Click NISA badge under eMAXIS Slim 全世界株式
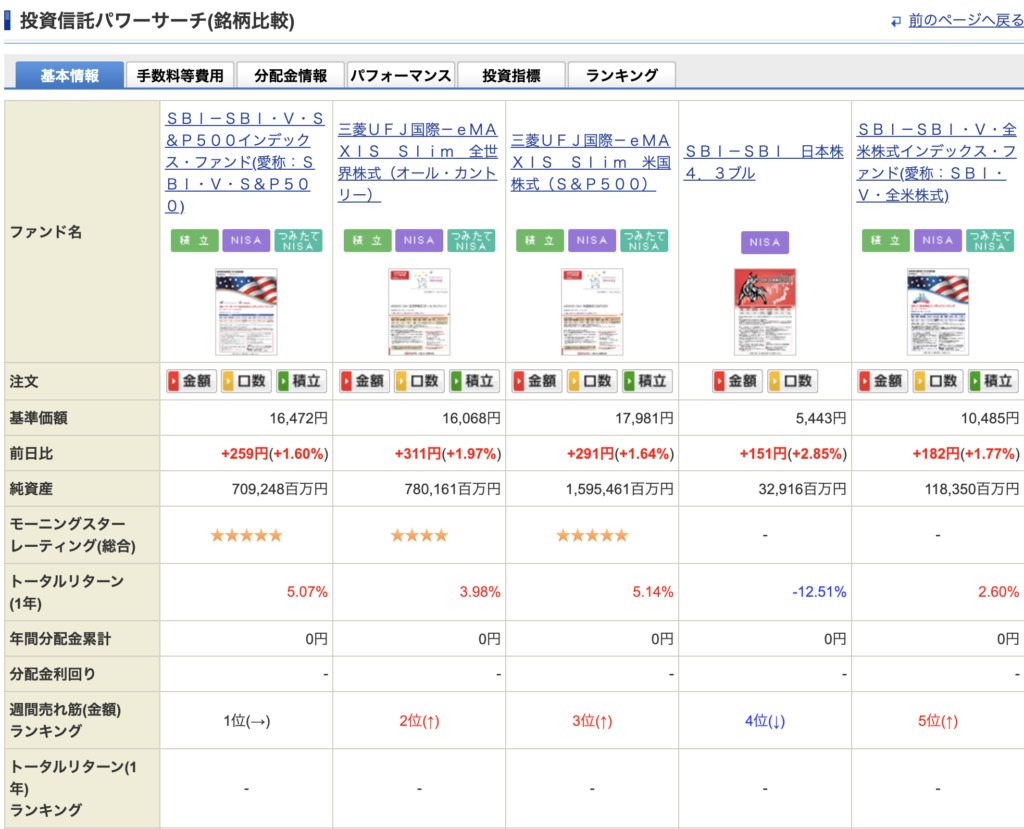1024x829 pixels. coord(419,240)
